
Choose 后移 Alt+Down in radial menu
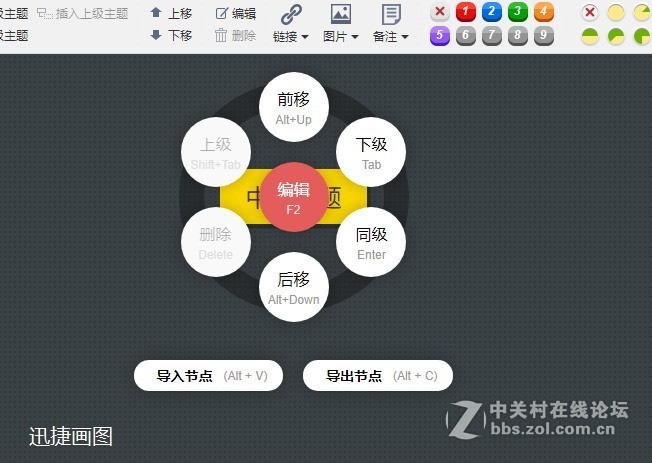coord(294,287)
